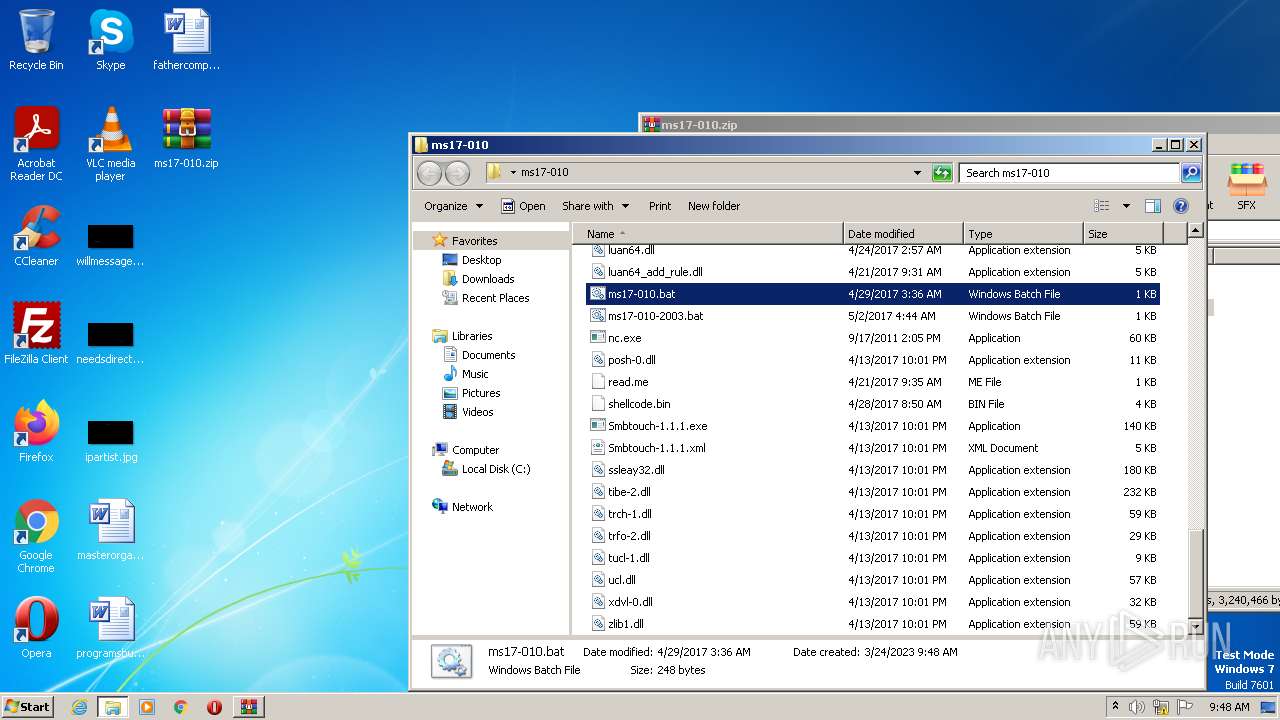Screen dimensions: 1280x720
Task: Open the Organize dropdown menu
Action: click(x=453, y=206)
